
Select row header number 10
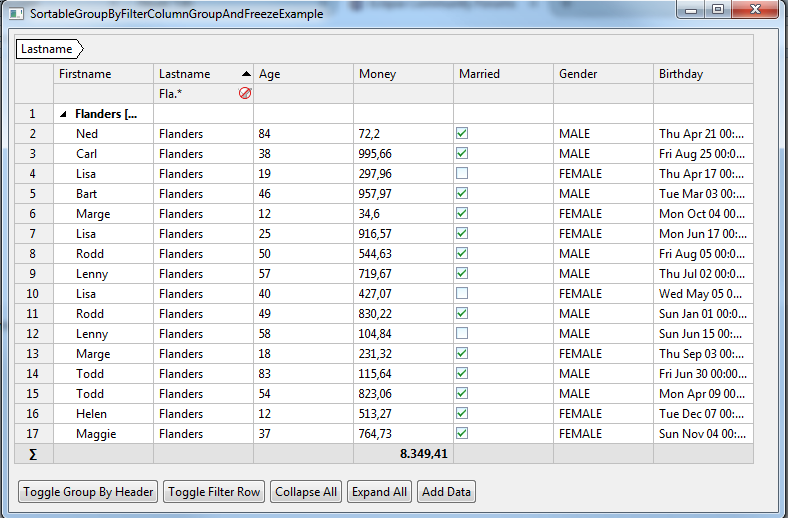point(33,293)
